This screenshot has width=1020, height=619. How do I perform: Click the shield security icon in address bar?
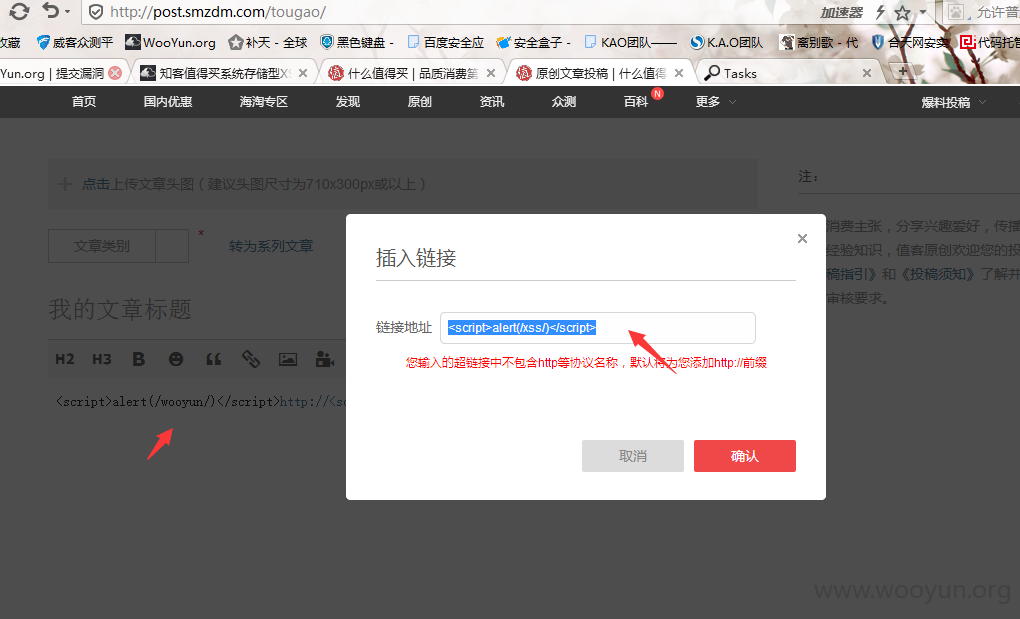tap(96, 12)
